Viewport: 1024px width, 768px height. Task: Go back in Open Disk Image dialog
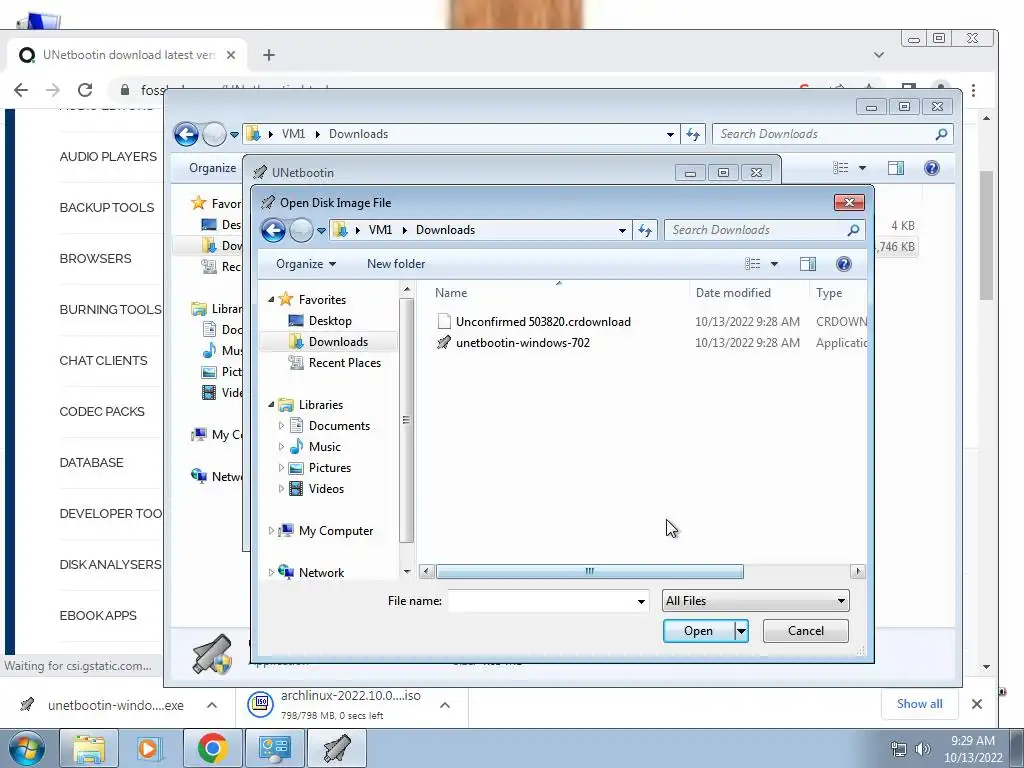[273, 230]
